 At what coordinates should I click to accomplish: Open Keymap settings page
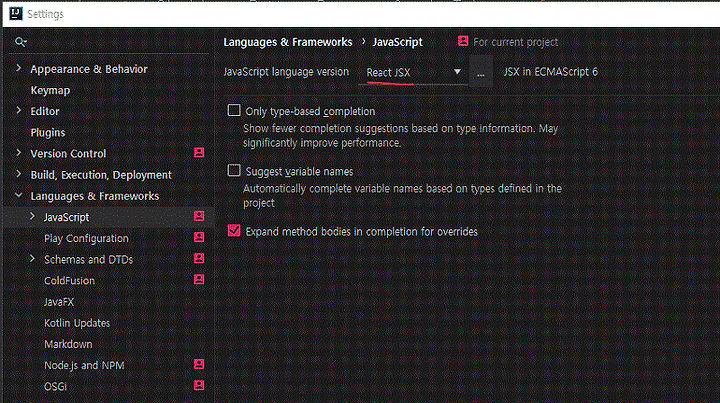50,90
